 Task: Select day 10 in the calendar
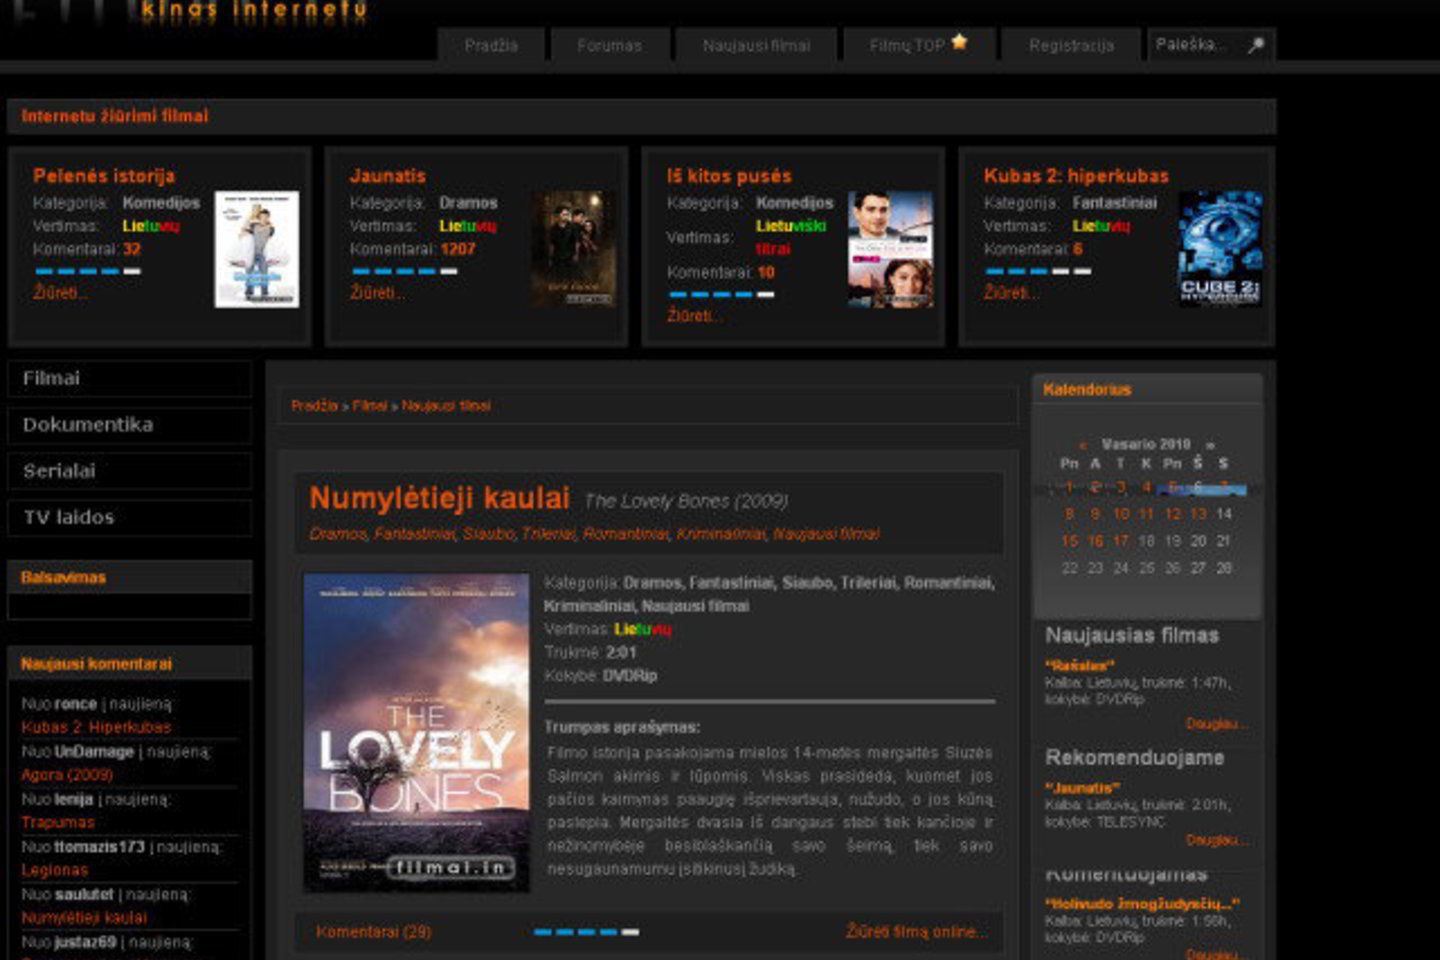[x=1121, y=514]
